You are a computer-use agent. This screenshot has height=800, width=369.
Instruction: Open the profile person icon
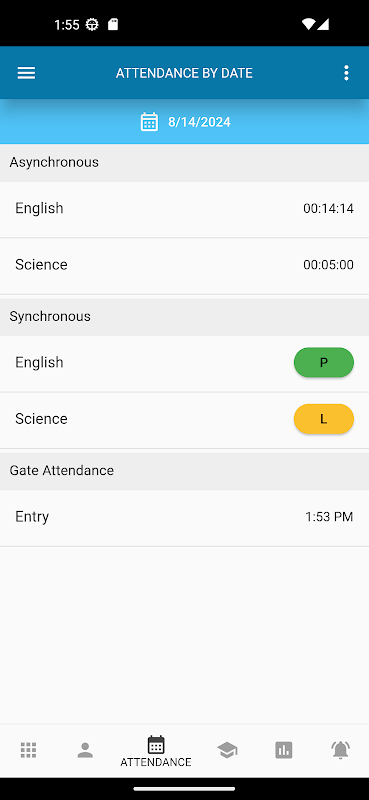coord(85,750)
